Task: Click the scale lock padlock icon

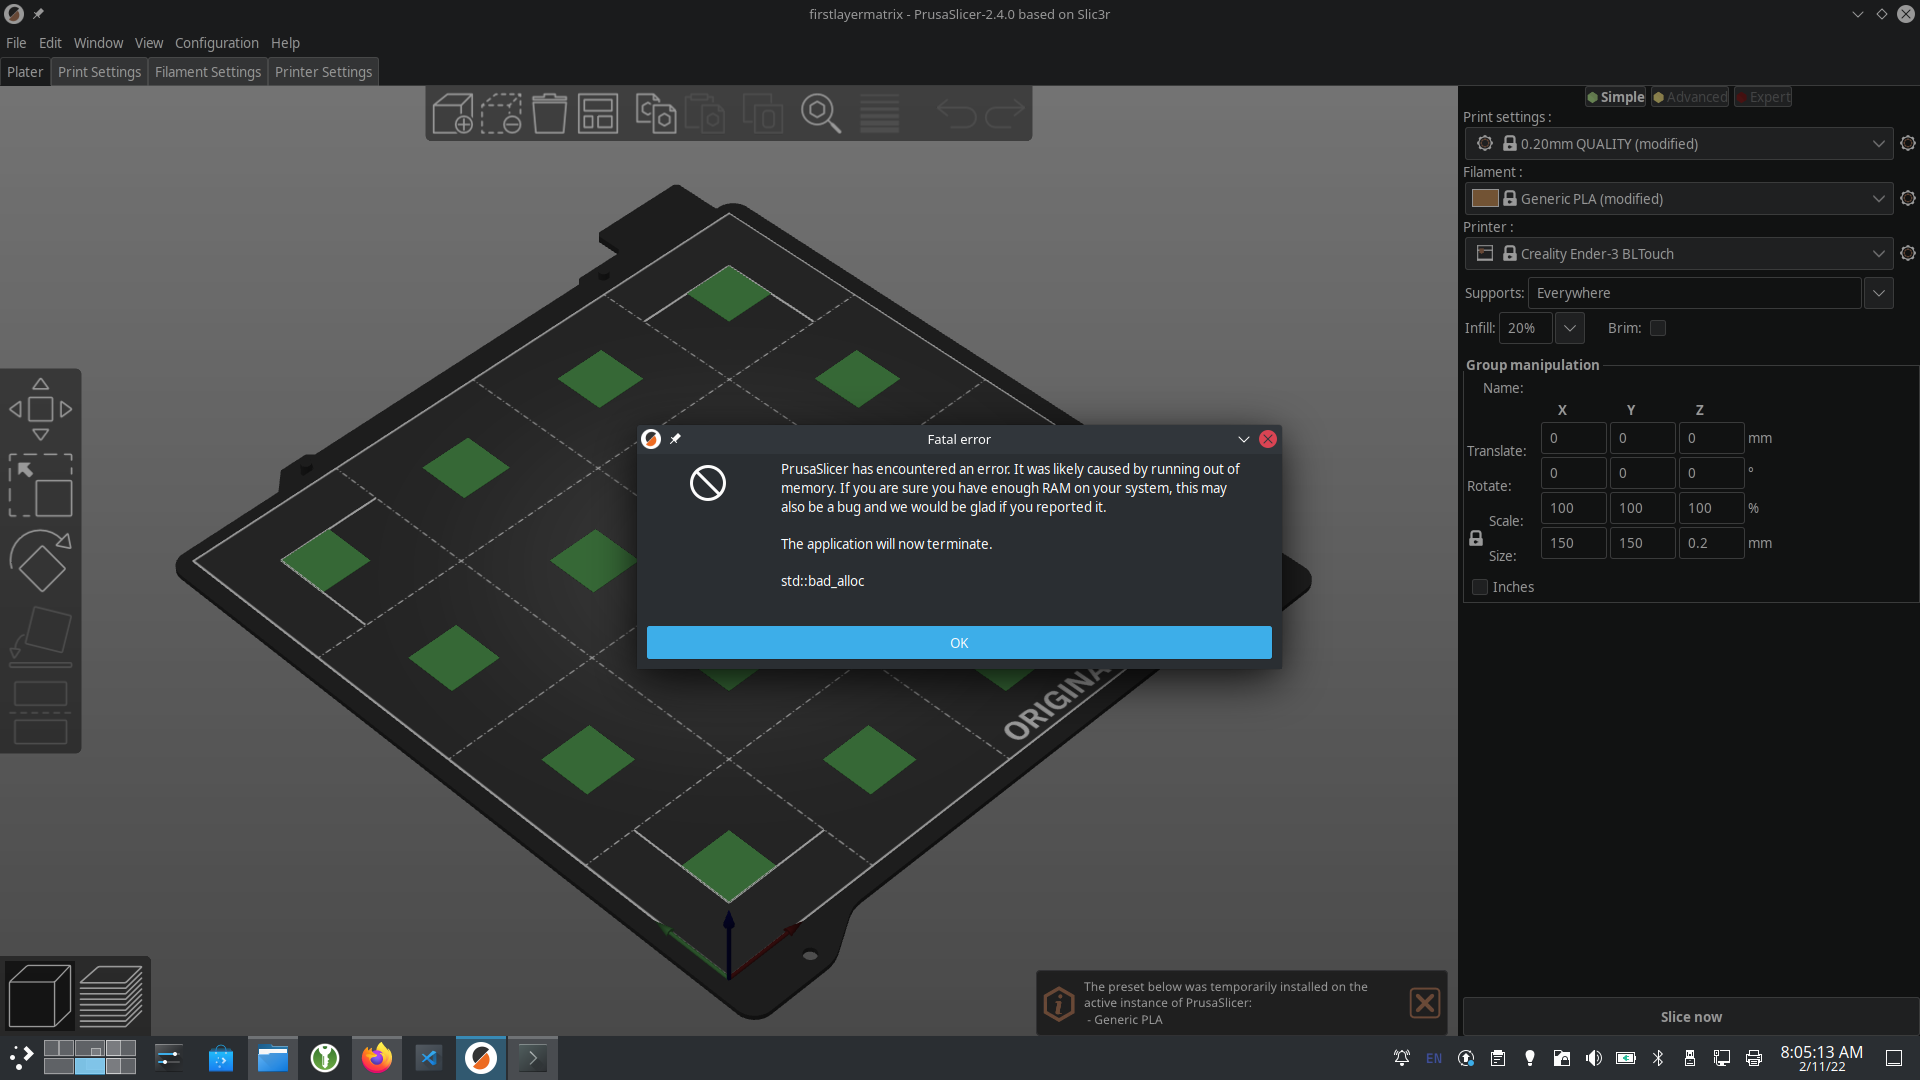Action: click(1476, 538)
